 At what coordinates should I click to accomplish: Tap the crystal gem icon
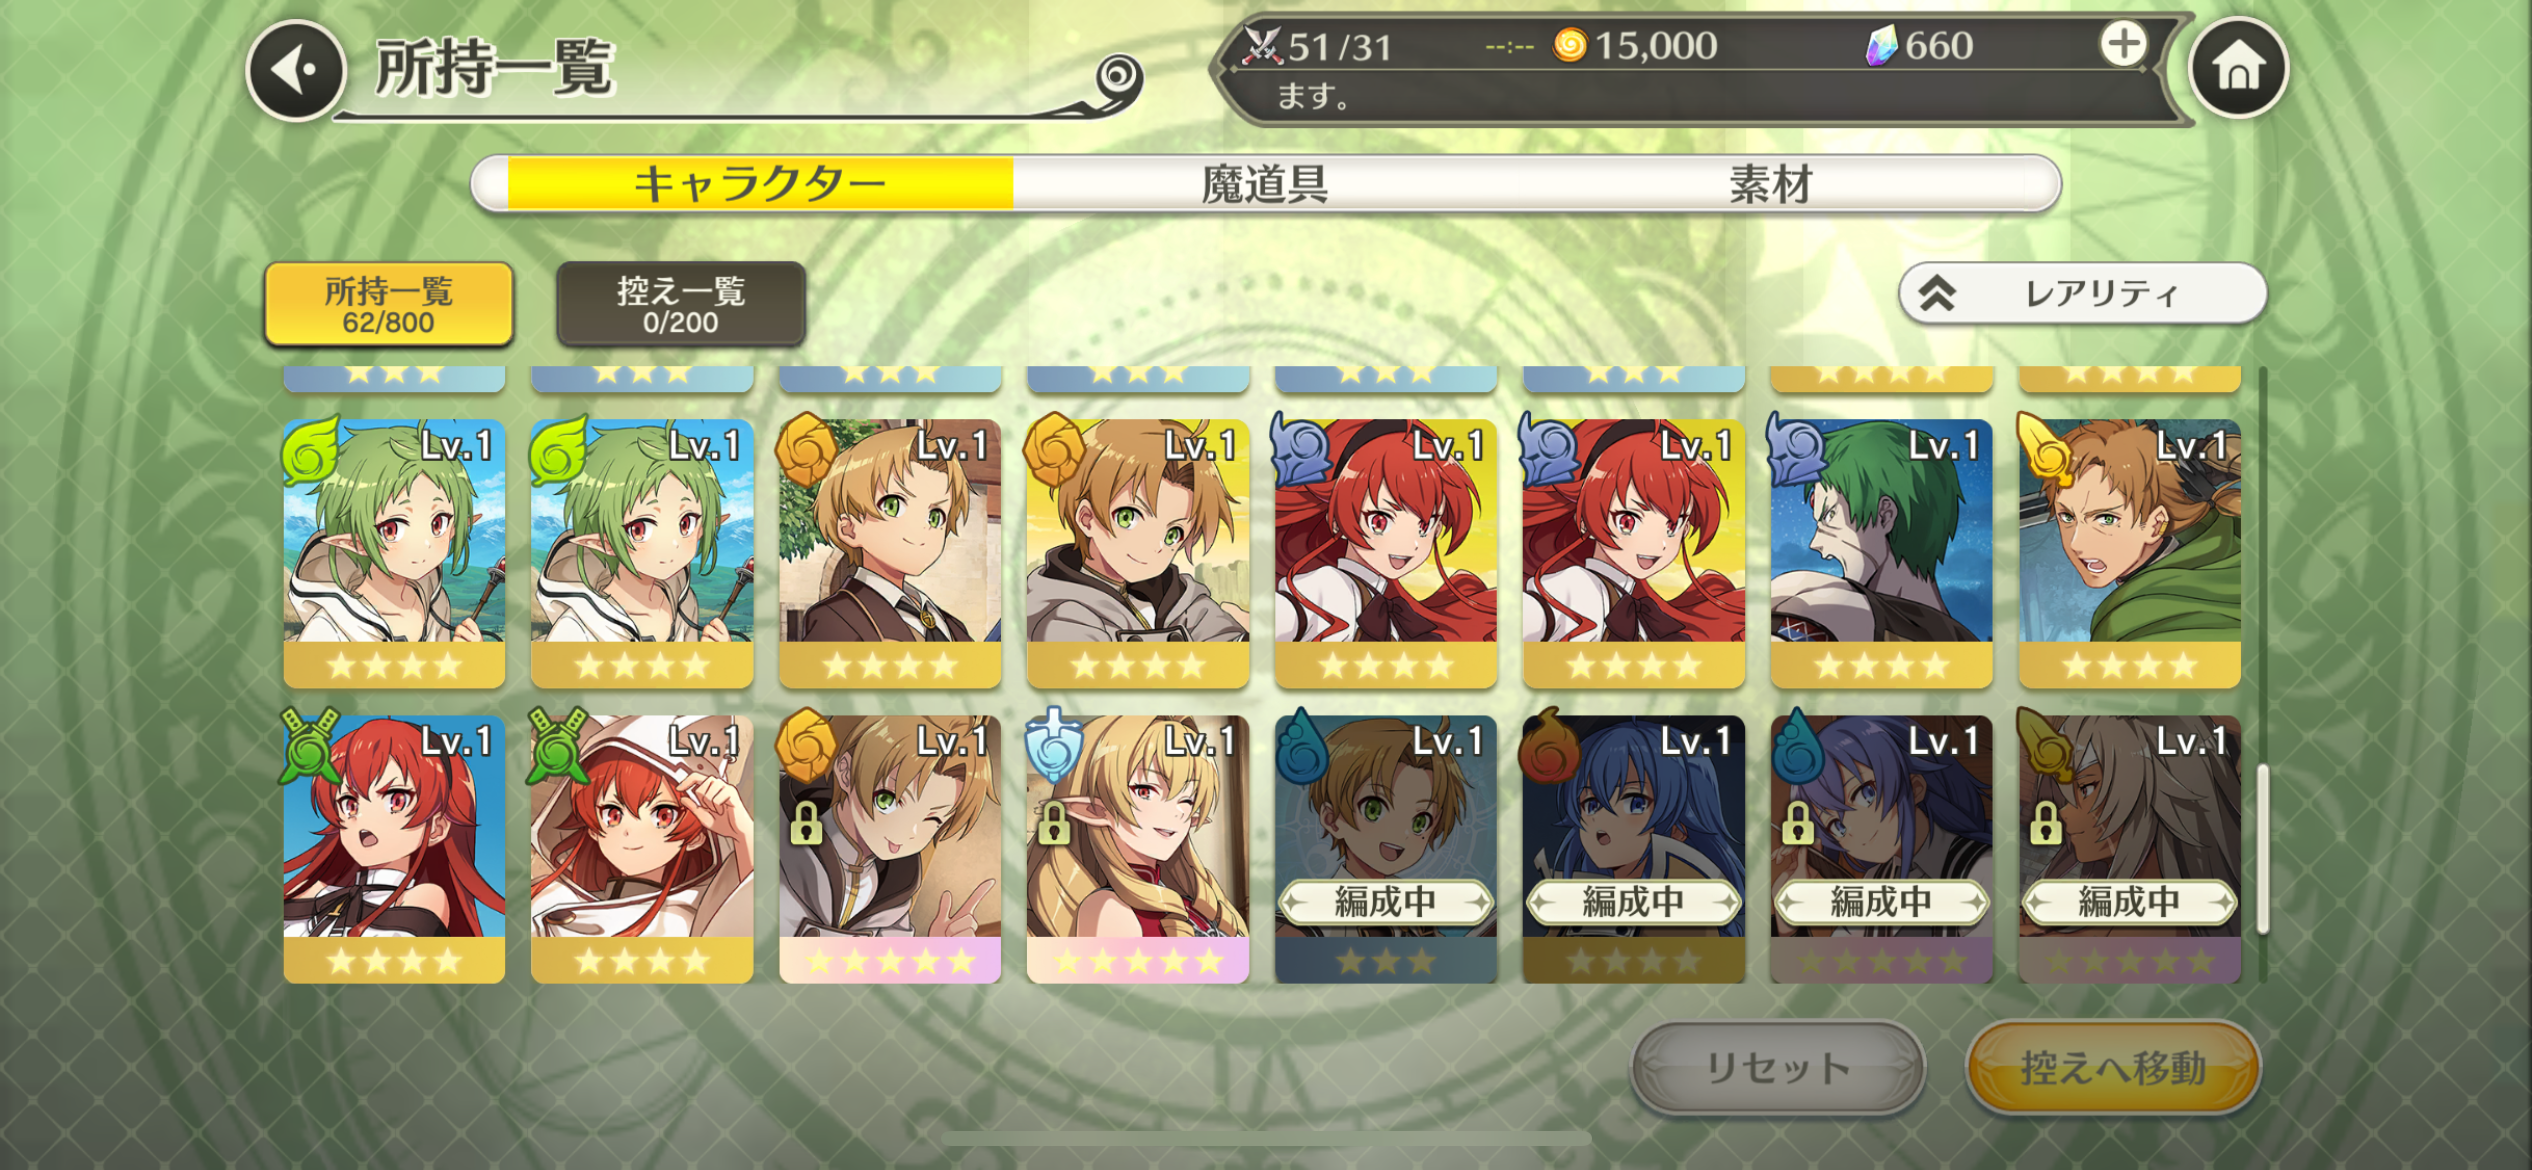[1881, 46]
